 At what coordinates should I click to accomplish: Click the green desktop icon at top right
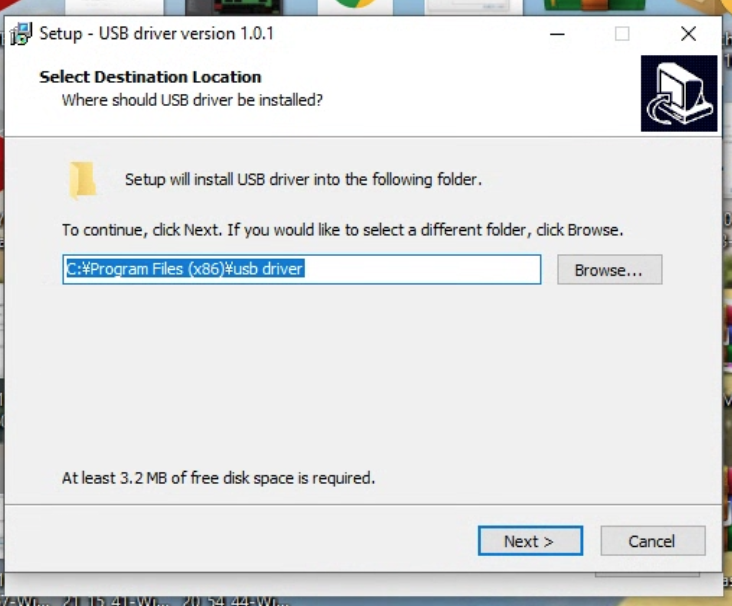click(x=594, y=5)
